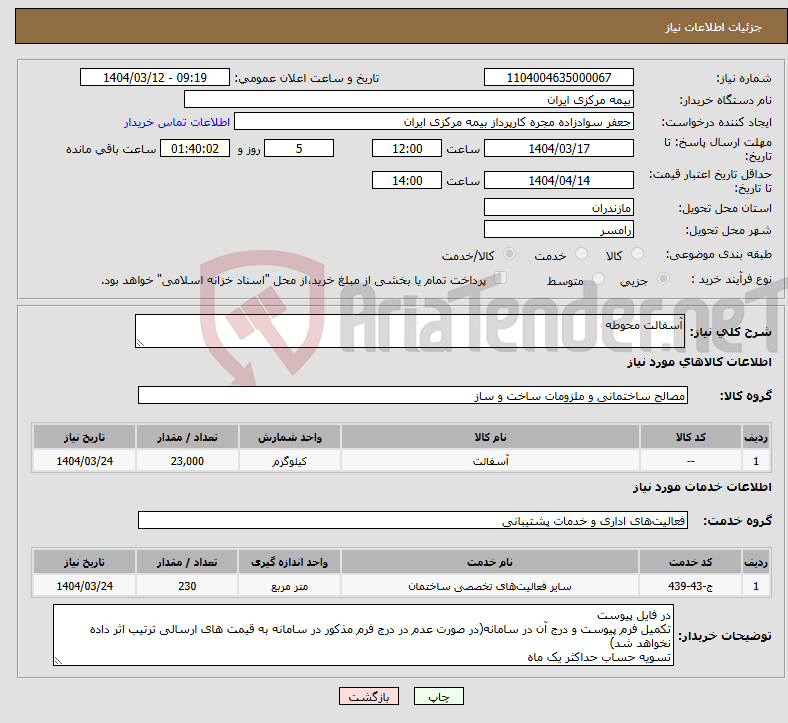788x723 pixels.
Task: Click the resize handle of buyer notes area
Action: point(58,661)
